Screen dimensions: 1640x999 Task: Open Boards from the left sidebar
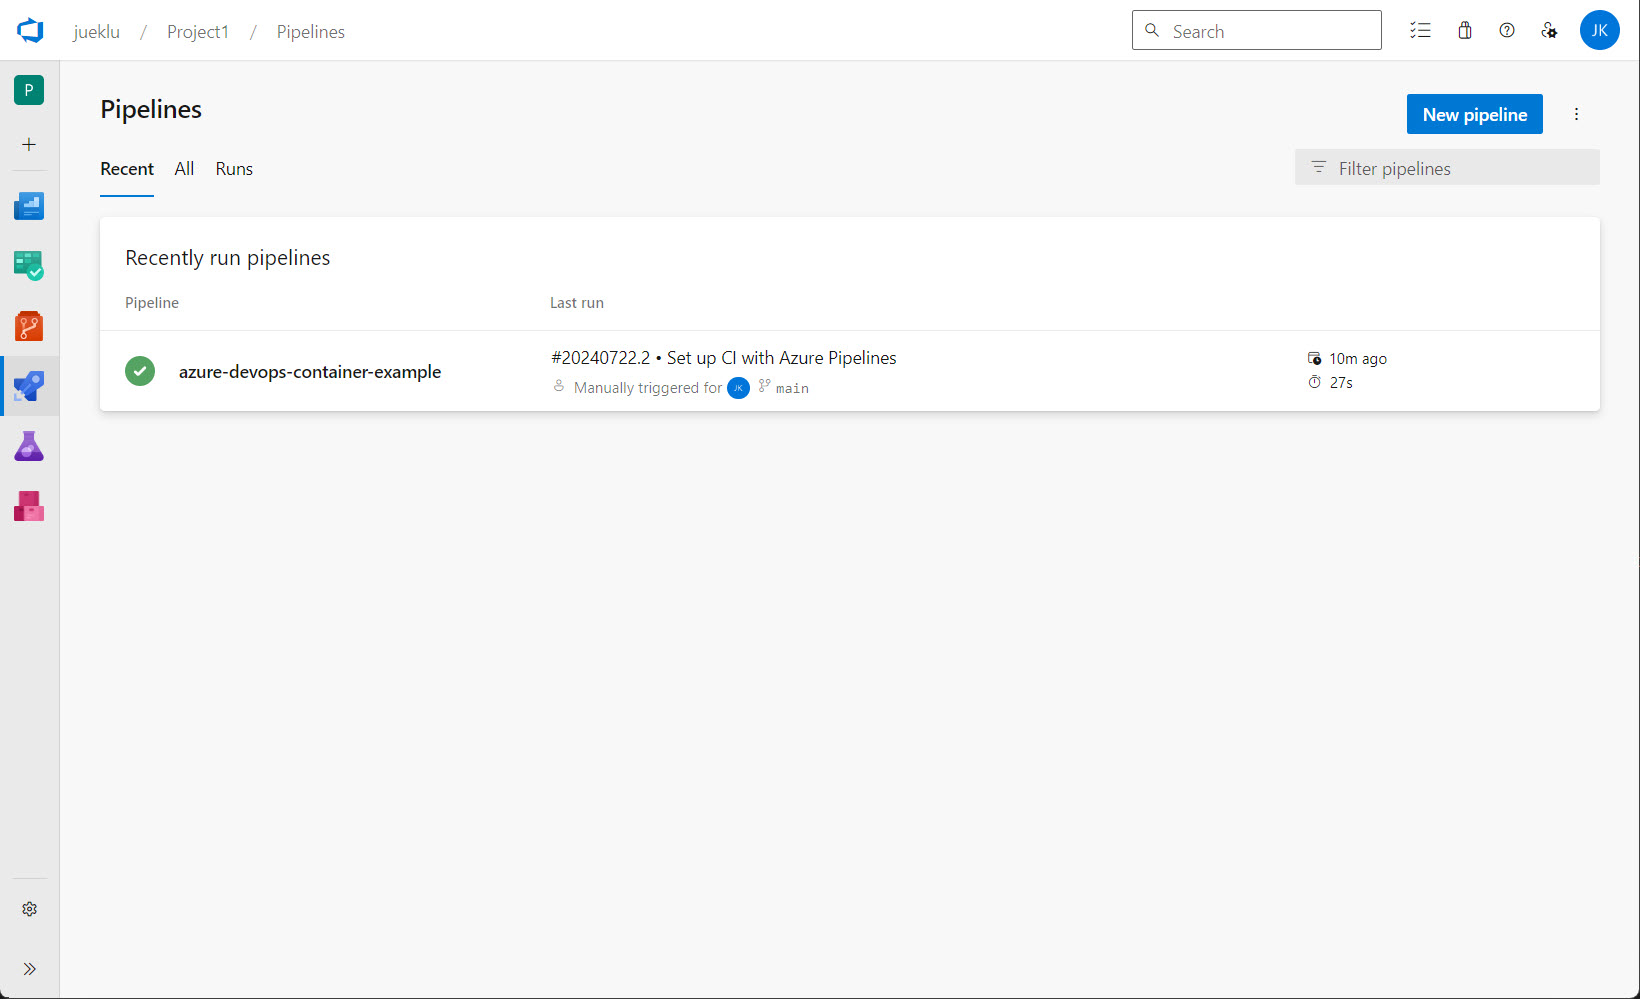click(29, 266)
